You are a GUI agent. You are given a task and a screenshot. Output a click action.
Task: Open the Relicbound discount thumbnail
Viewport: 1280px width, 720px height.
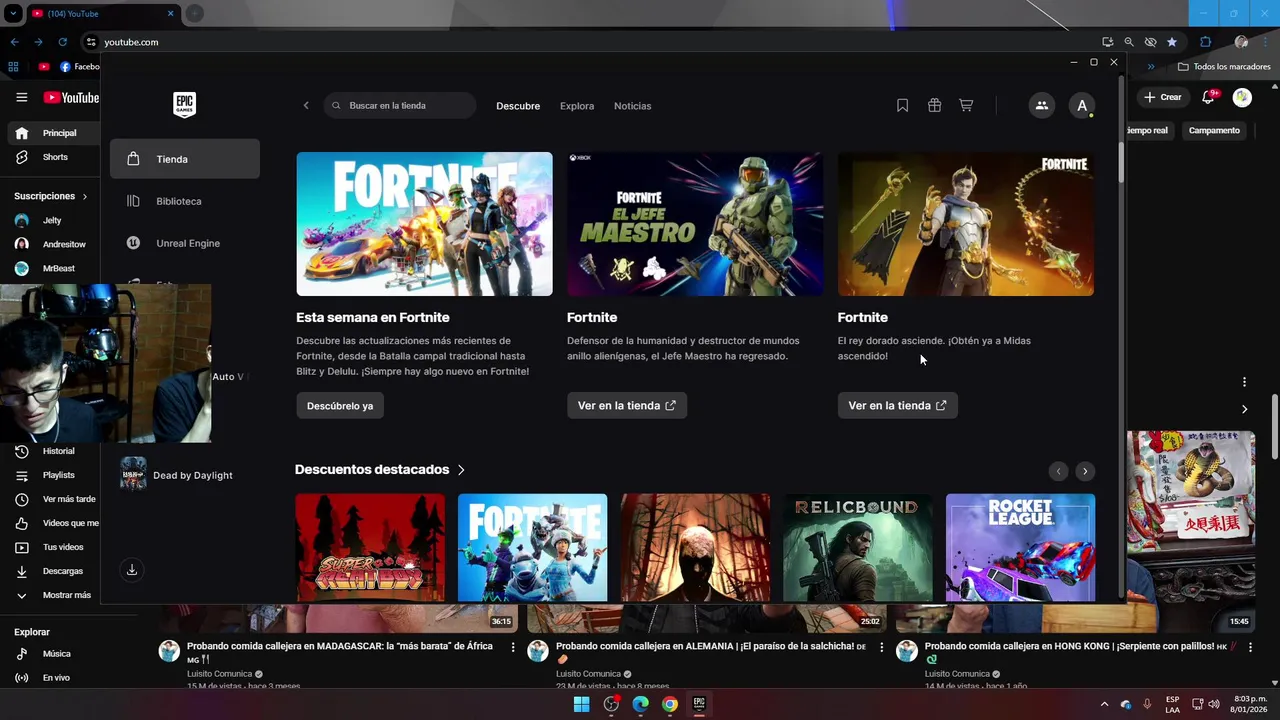pyautogui.click(x=858, y=548)
